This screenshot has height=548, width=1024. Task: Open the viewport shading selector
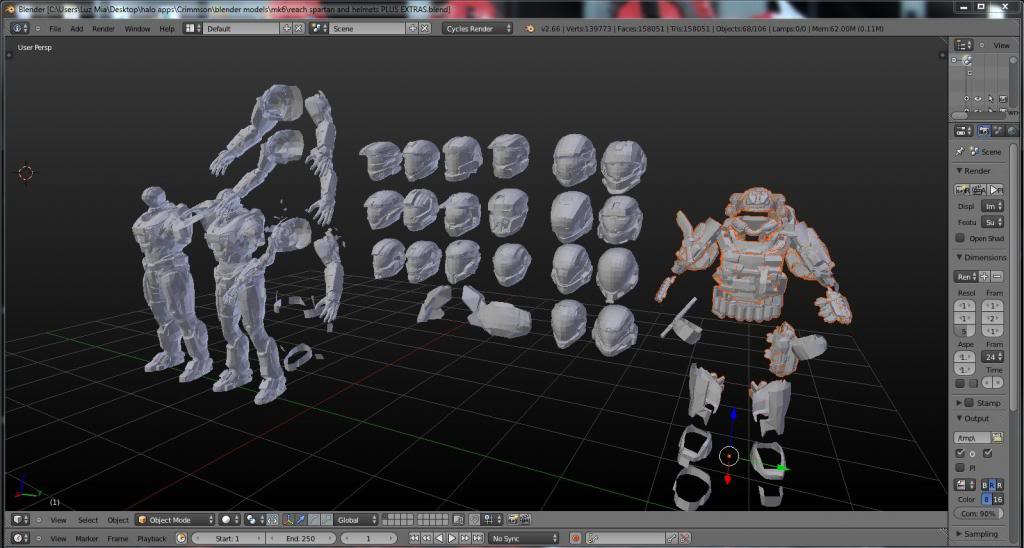point(229,520)
